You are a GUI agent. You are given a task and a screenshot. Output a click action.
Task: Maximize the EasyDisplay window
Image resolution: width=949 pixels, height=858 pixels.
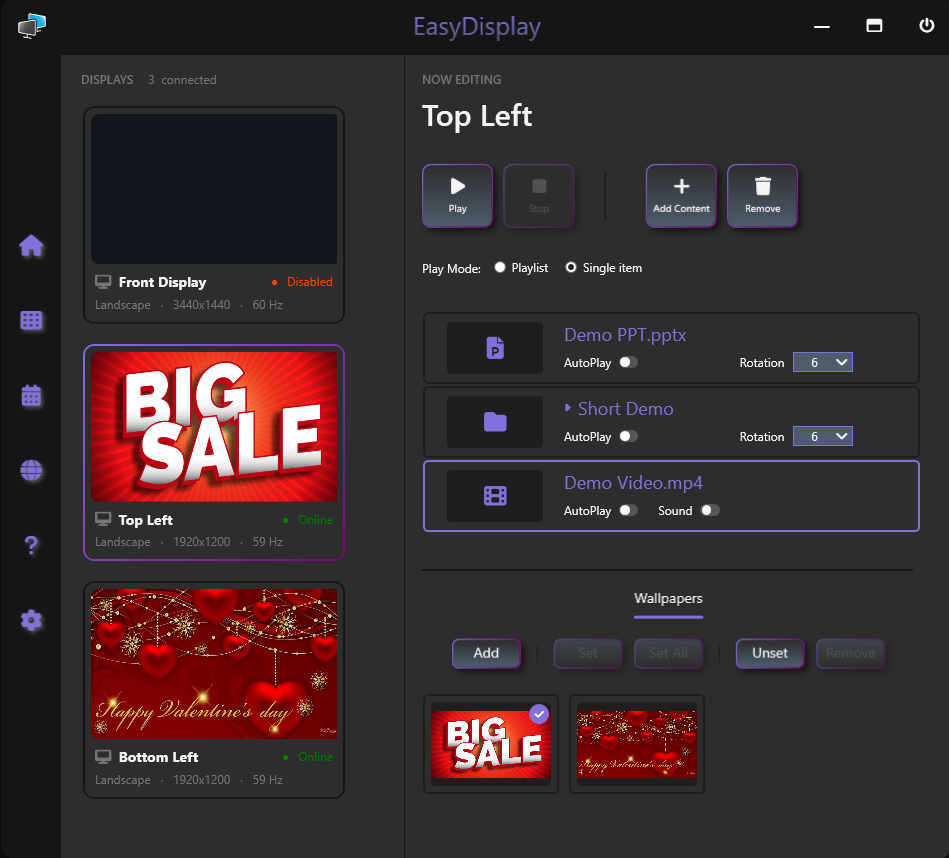(874, 25)
